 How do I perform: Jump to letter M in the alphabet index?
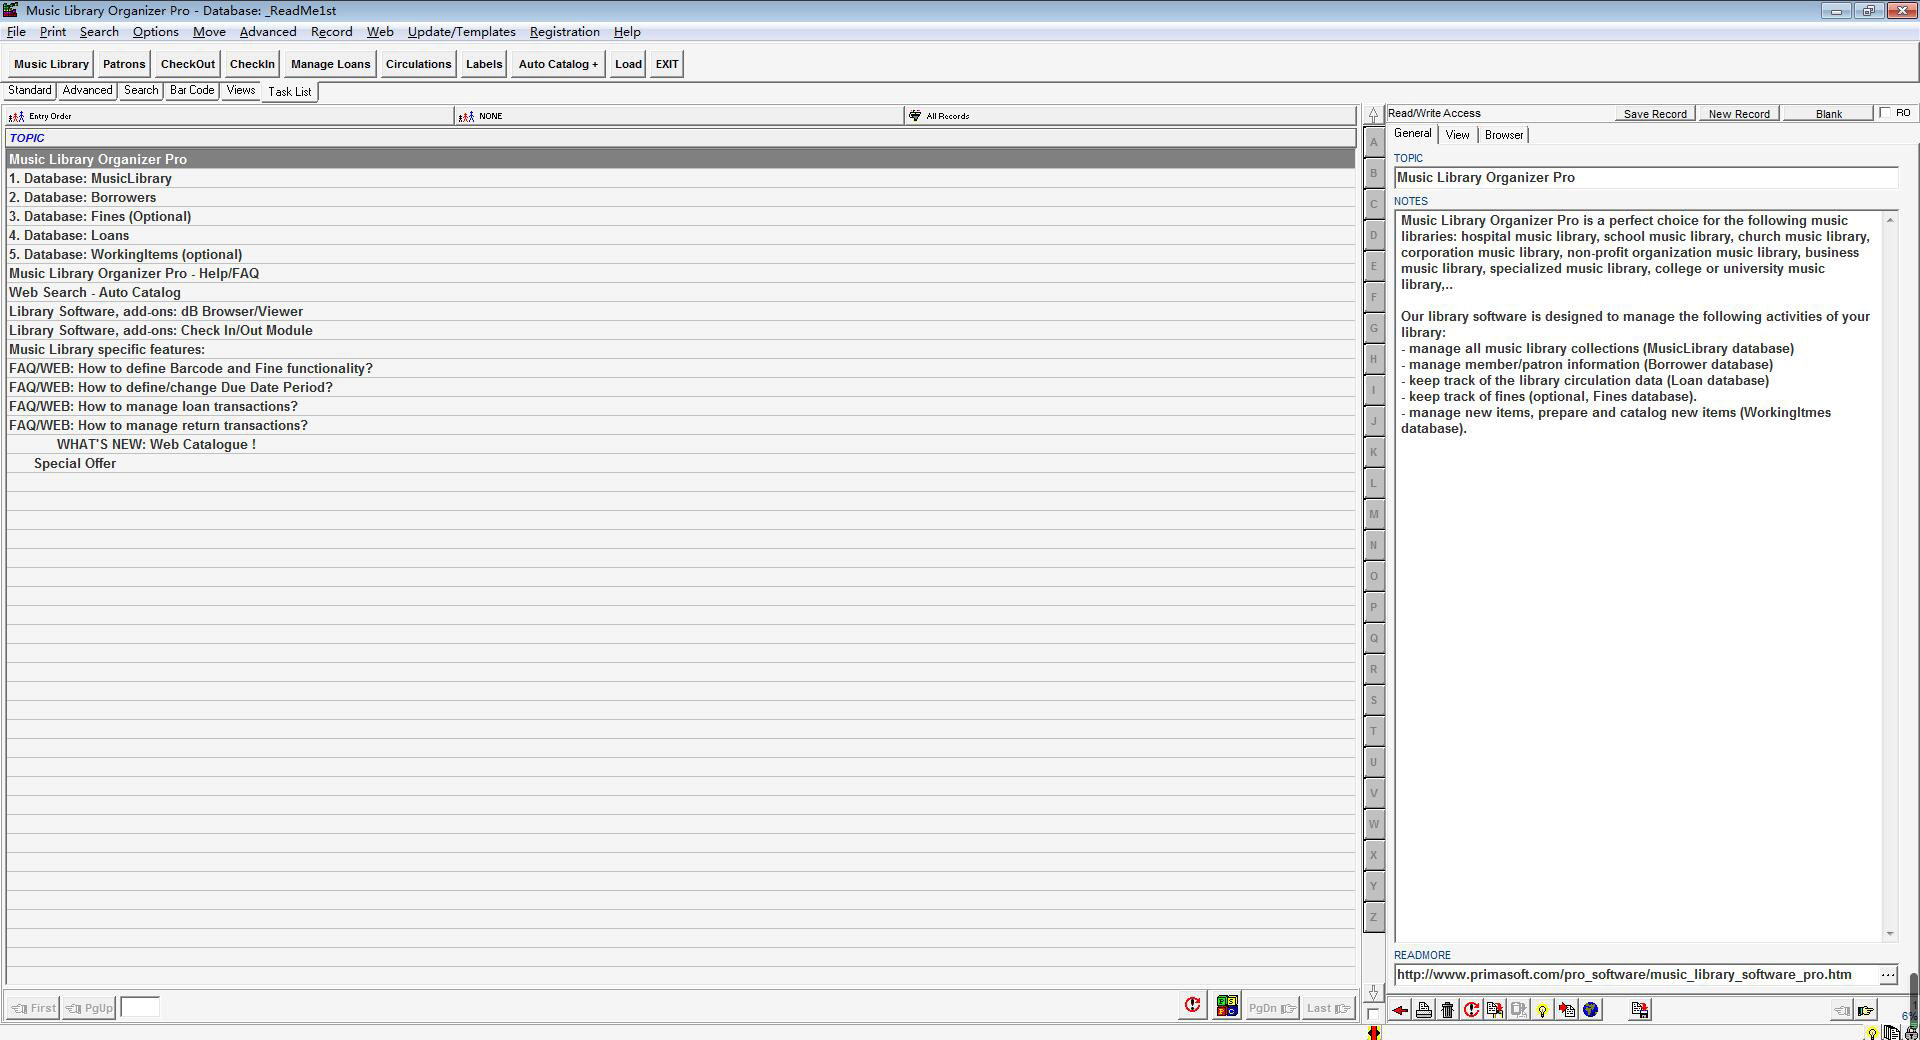click(1374, 514)
